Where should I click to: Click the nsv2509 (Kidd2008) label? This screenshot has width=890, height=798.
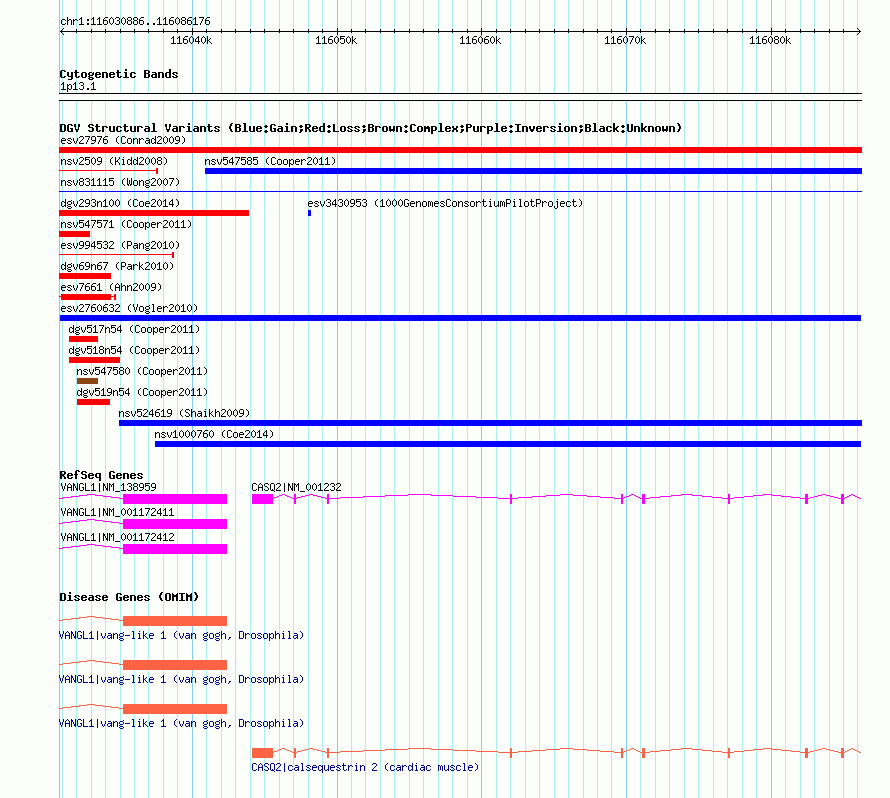pyautogui.click(x=114, y=161)
